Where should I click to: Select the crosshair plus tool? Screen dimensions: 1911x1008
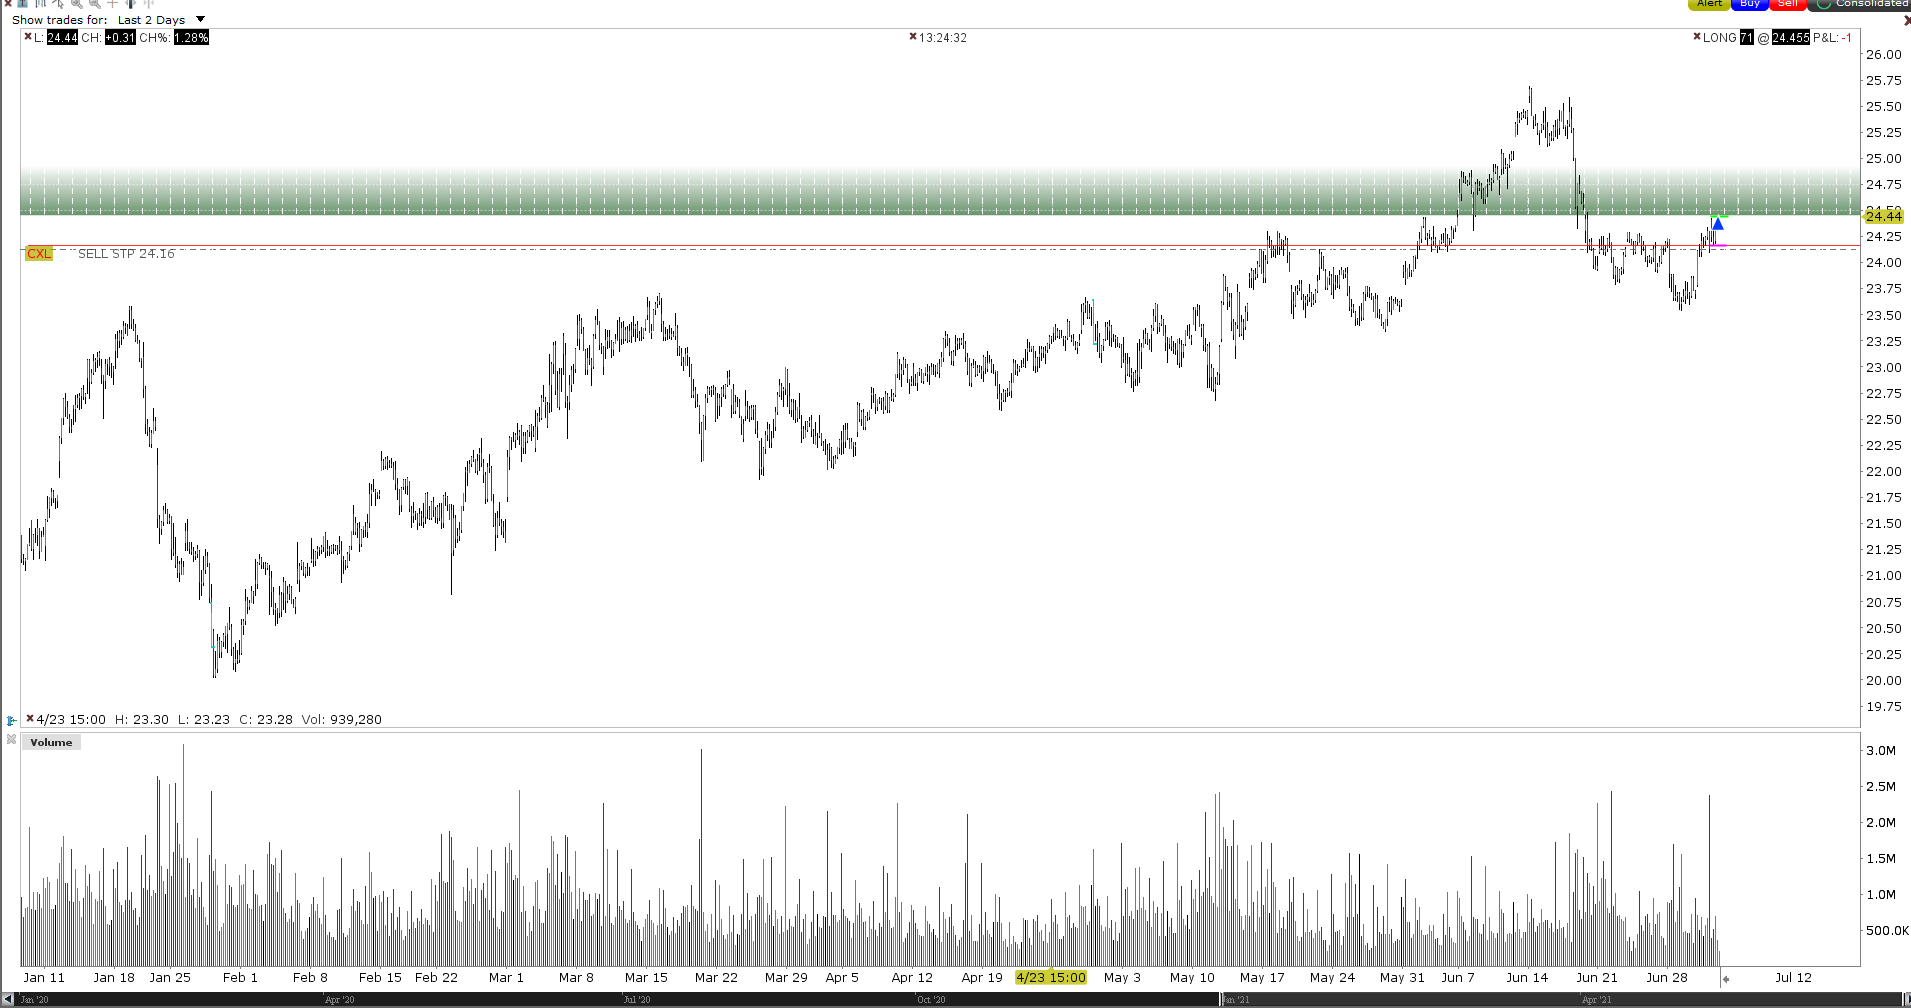pyautogui.click(x=112, y=3)
